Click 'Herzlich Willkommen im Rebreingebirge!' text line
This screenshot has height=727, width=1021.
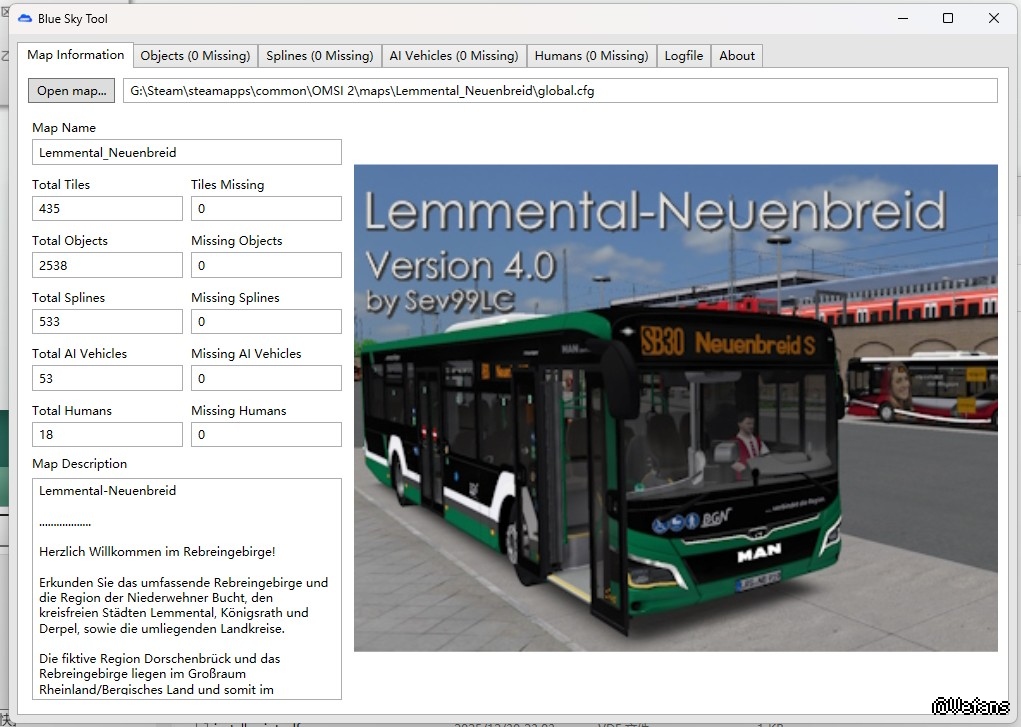pyautogui.click(x=157, y=552)
